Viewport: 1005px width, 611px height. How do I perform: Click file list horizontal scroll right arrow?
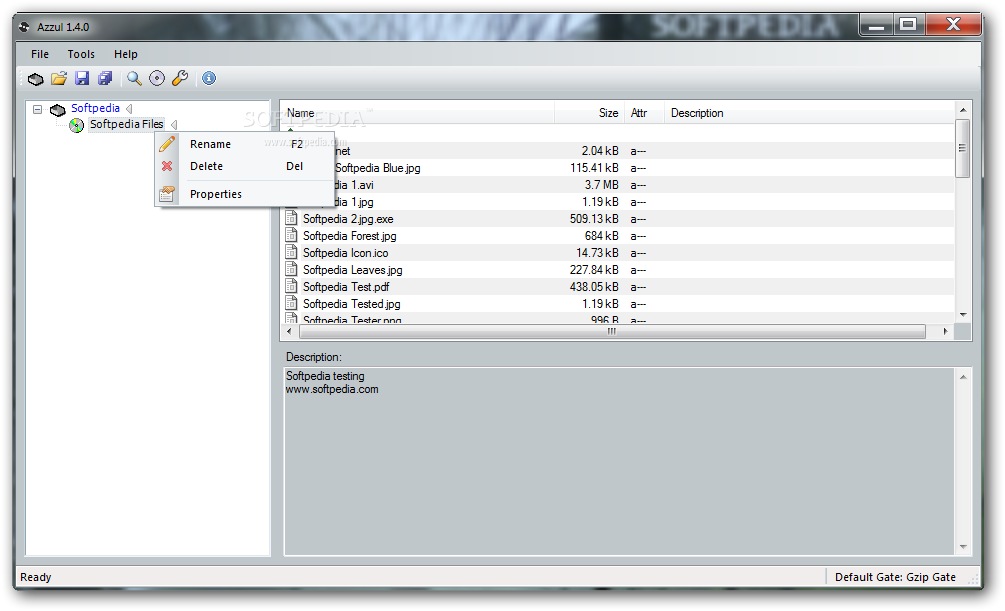point(945,331)
